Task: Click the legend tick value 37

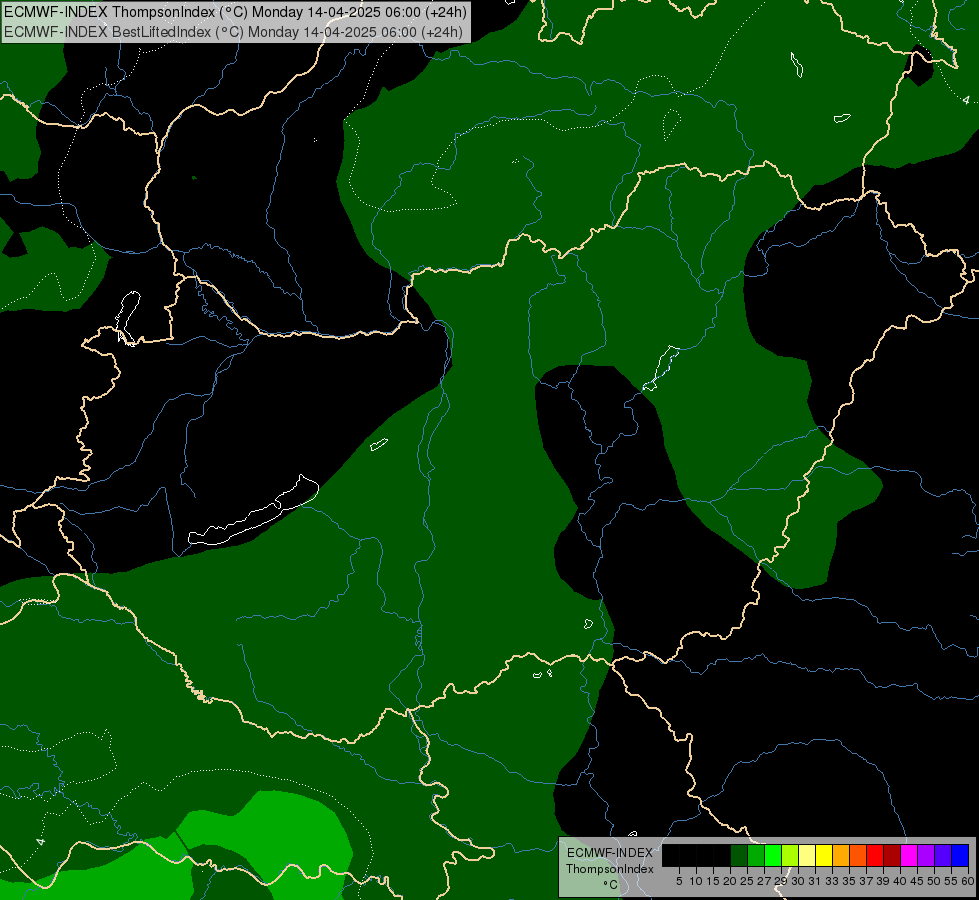Action: click(x=867, y=881)
